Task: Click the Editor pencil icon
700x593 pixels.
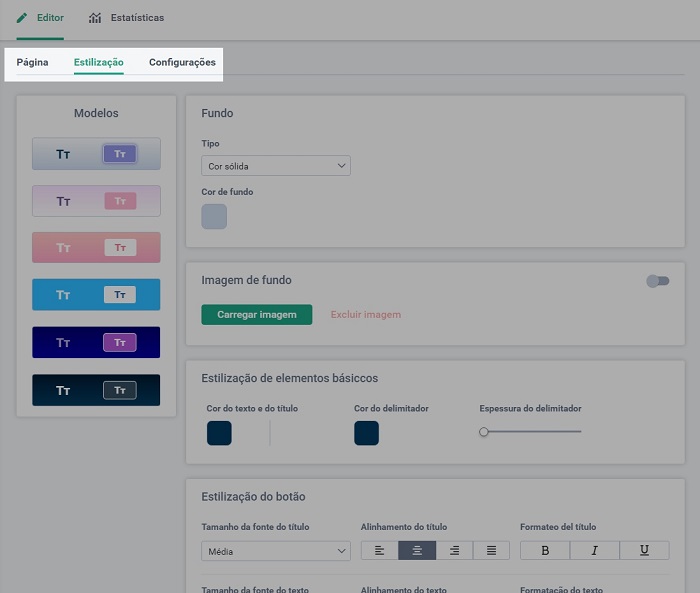Action: pos(21,18)
